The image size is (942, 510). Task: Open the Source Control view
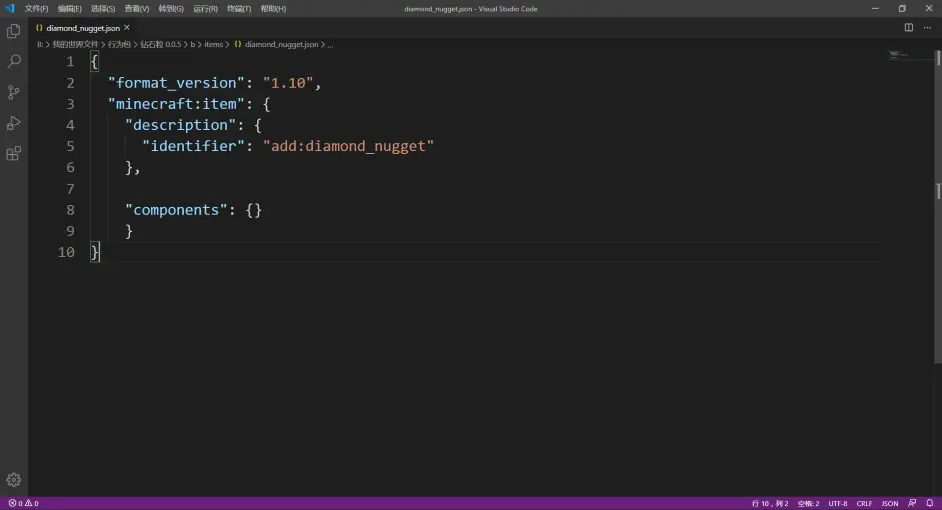pyautogui.click(x=13, y=92)
